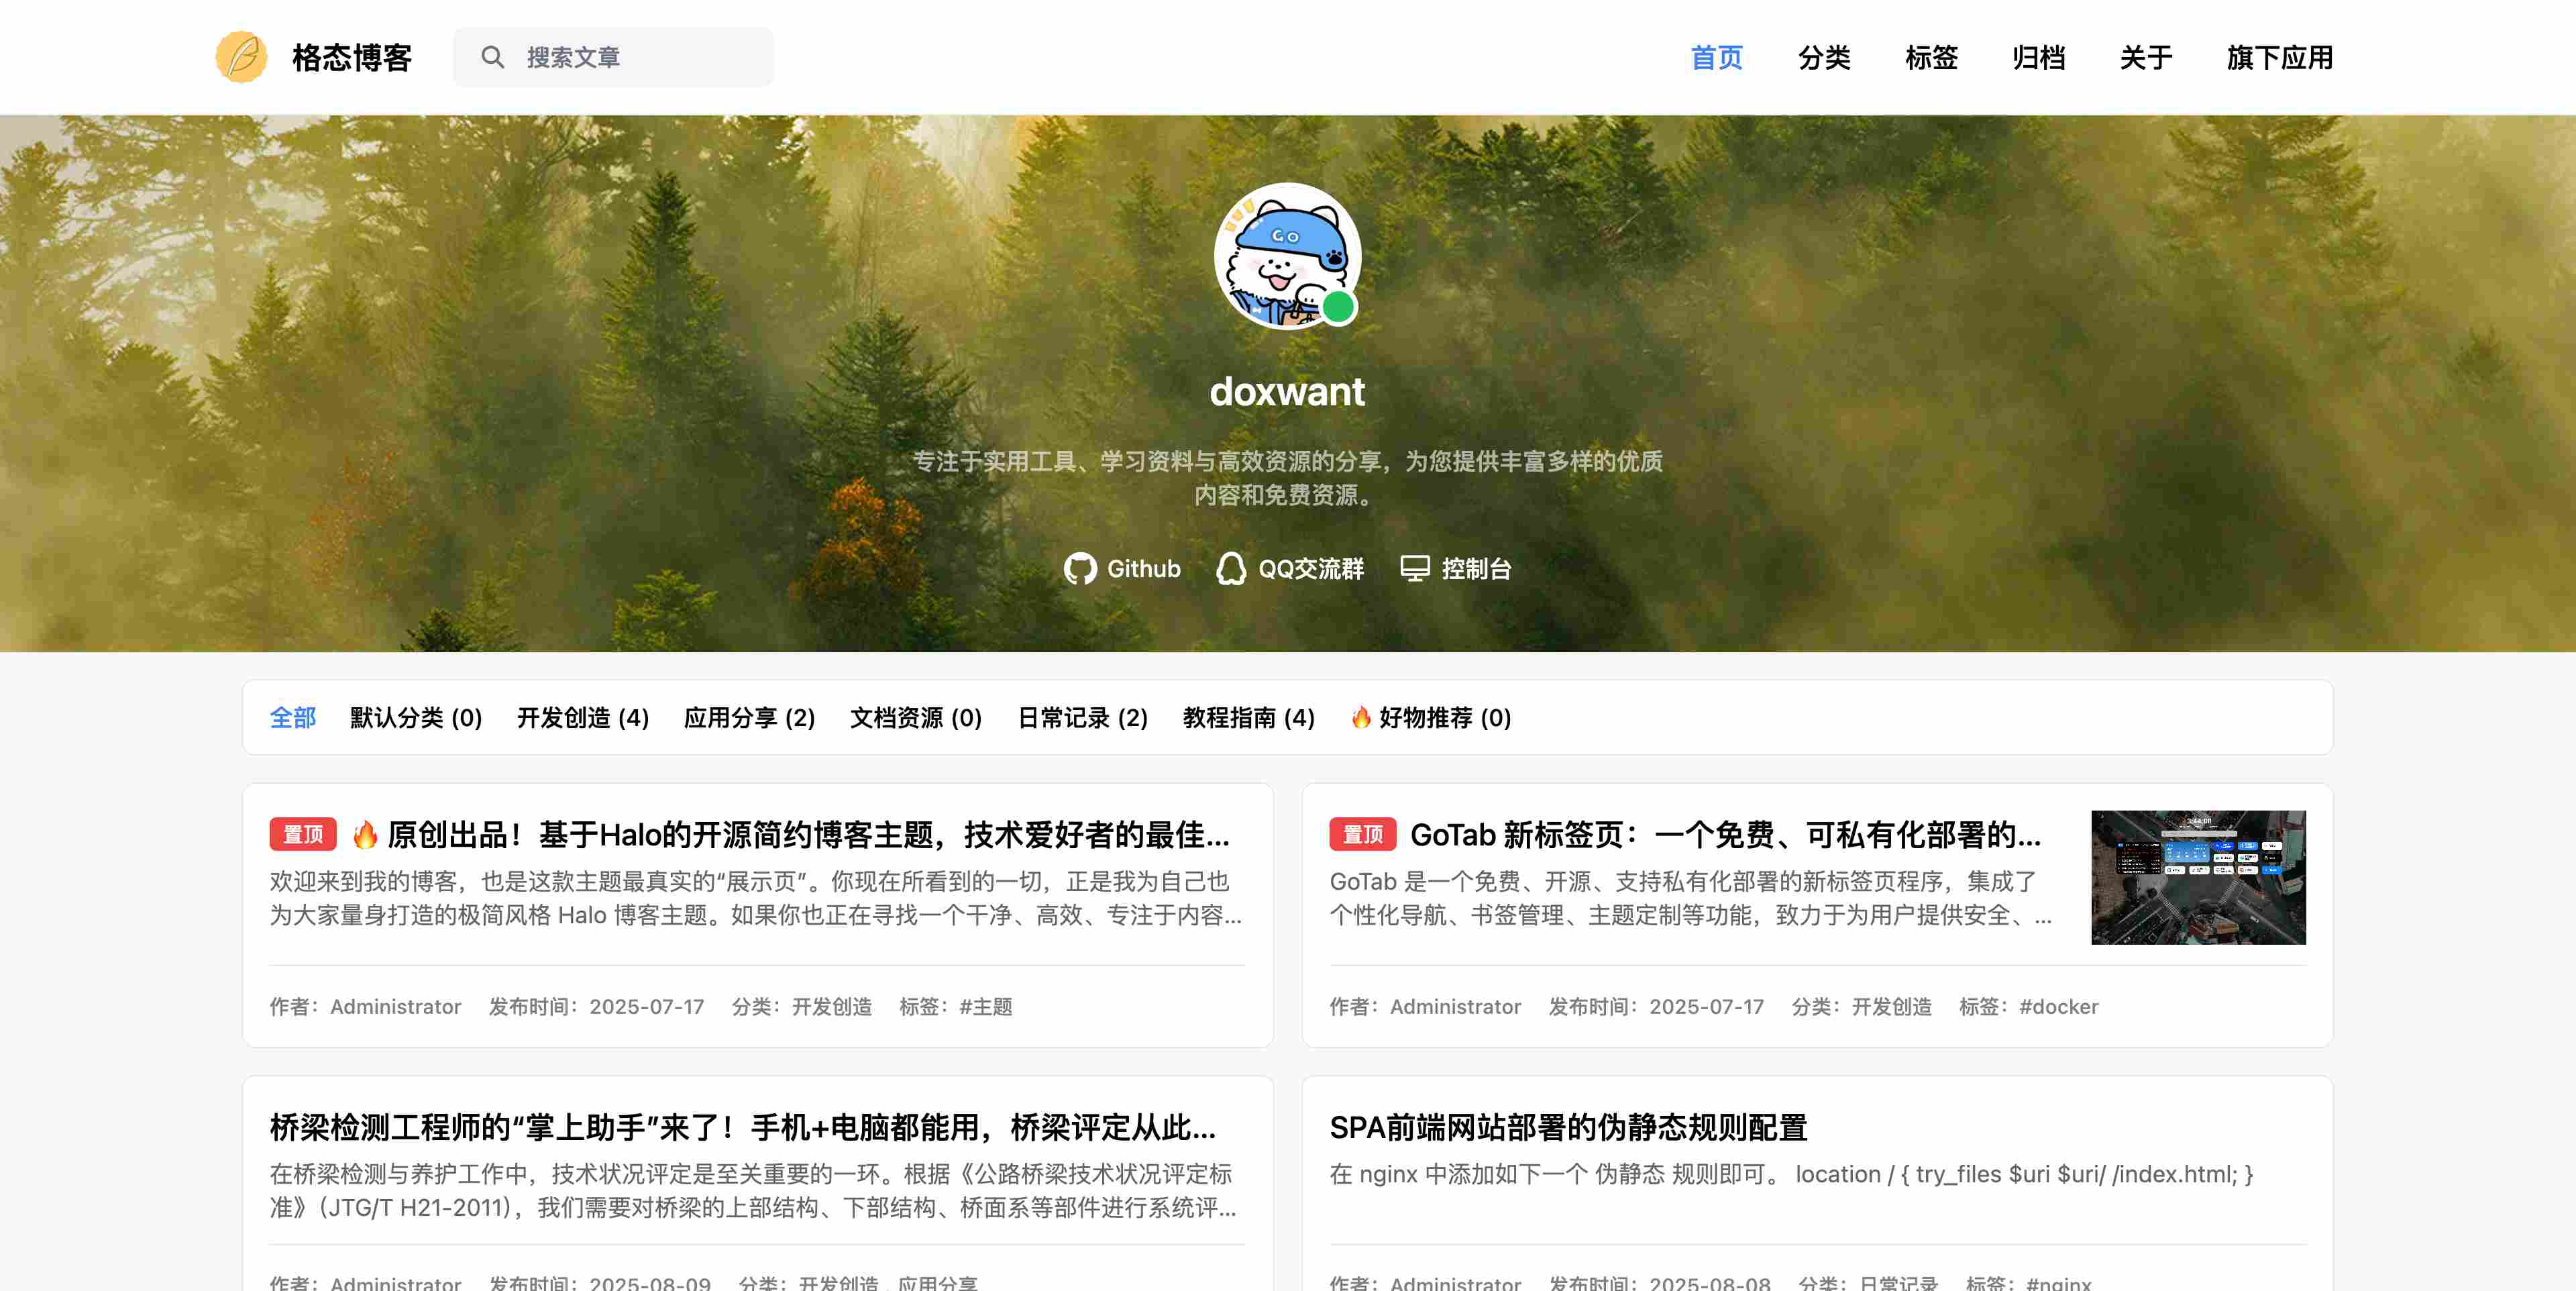Open the 分类 navigation menu item

1823,57
